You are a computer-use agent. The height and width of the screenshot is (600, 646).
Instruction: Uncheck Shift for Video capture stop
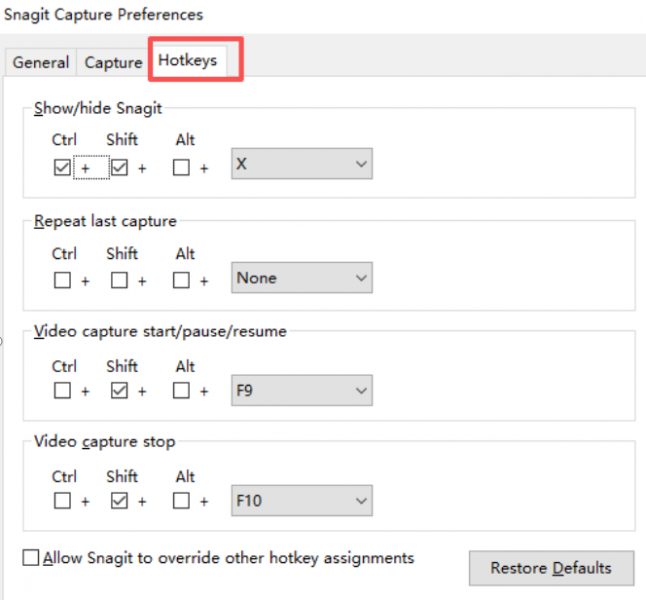pos(119,501)
